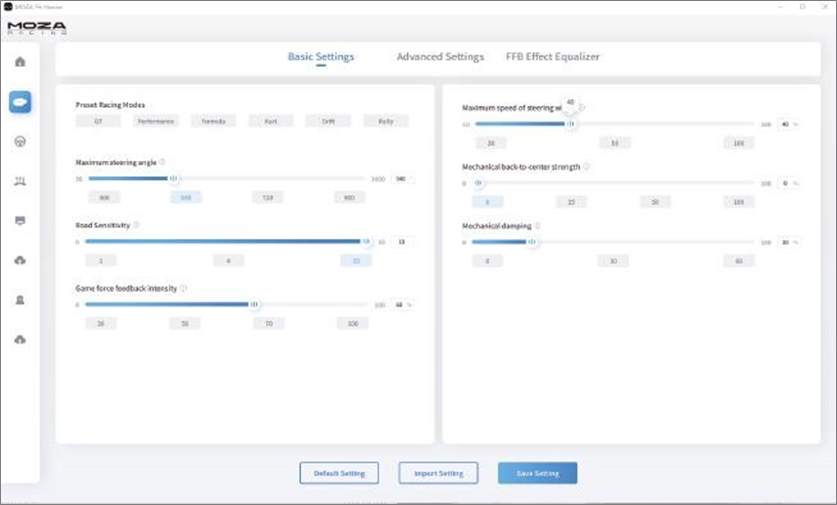Click the Mechanical damping slider handle
Viewport: 837px width, 505px height.
[x=532, y=242]
